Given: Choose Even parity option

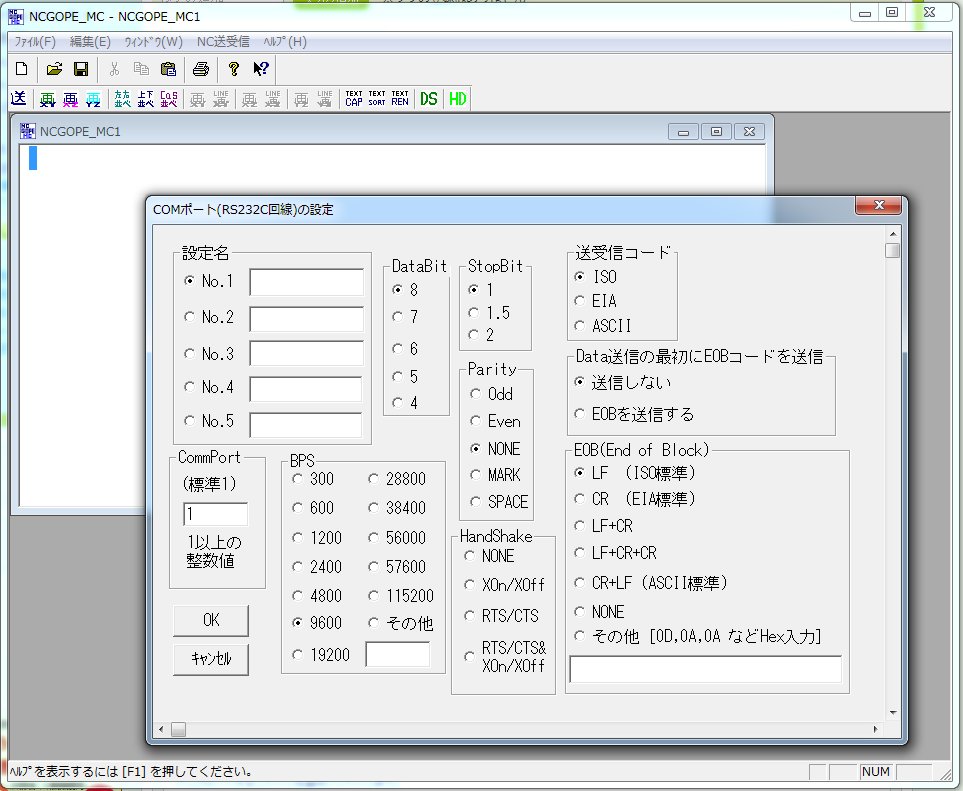Looking at the screenshot, I should pyautogui.click(x=474, y=422).
